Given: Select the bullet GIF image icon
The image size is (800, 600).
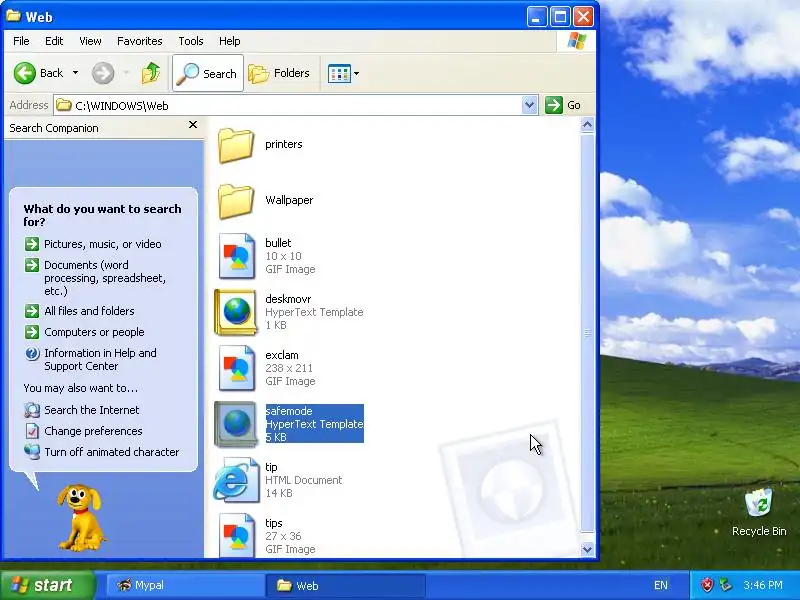Looking at the screenshot, I should point(236,256).
